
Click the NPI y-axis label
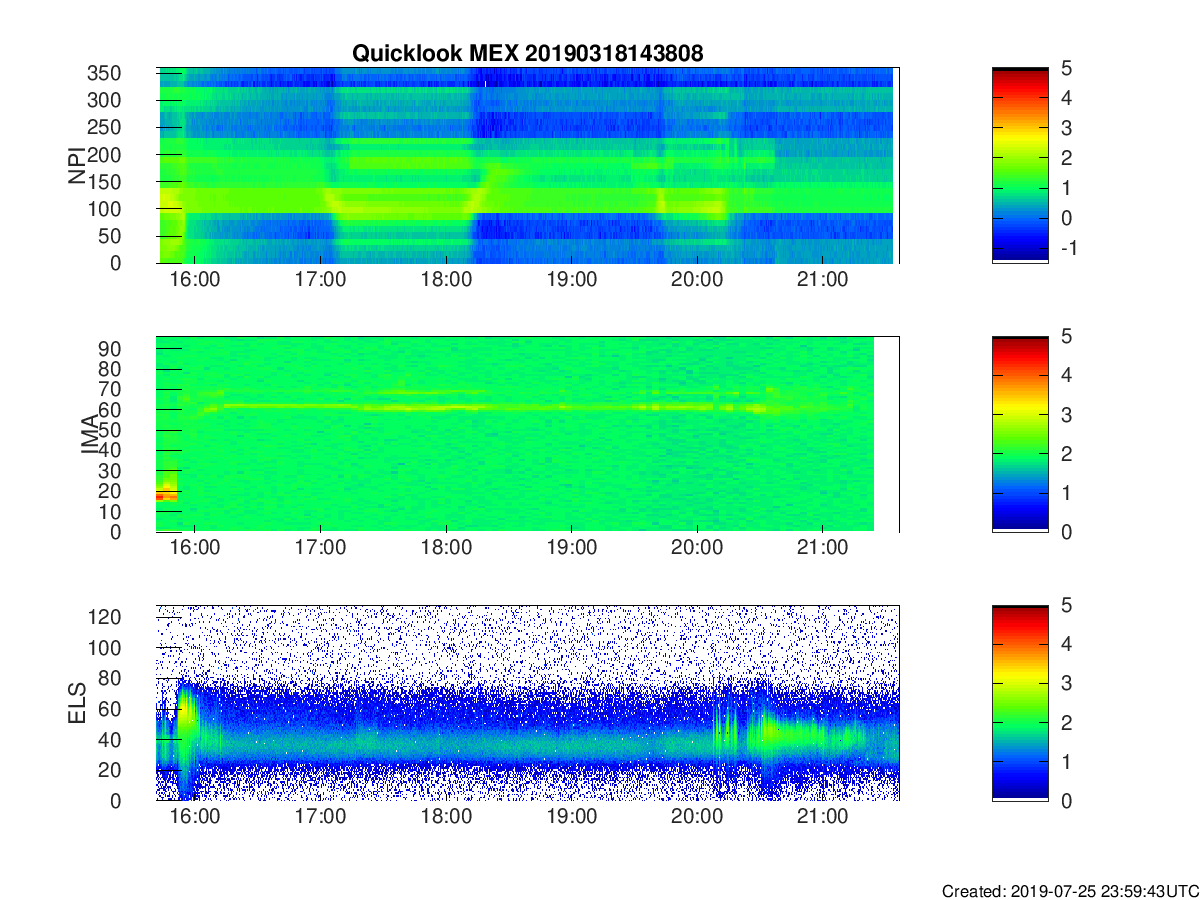(78, 166)
